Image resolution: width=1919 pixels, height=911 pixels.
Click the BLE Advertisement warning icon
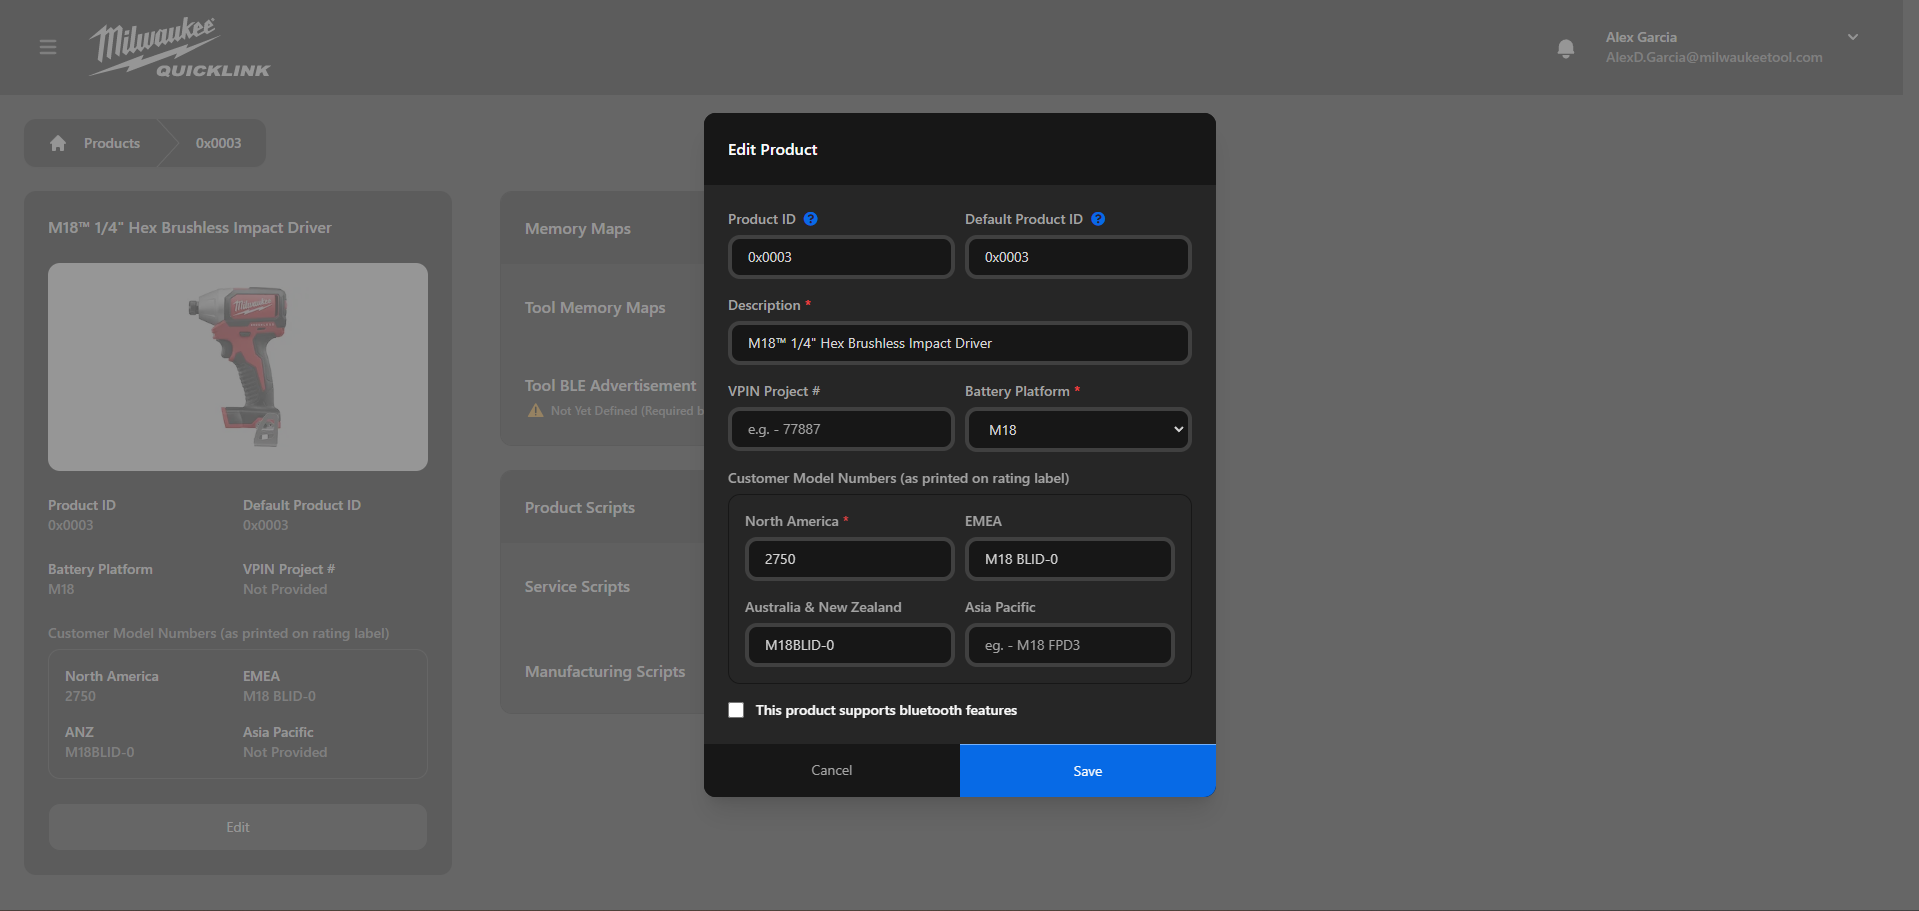(536, 410)
